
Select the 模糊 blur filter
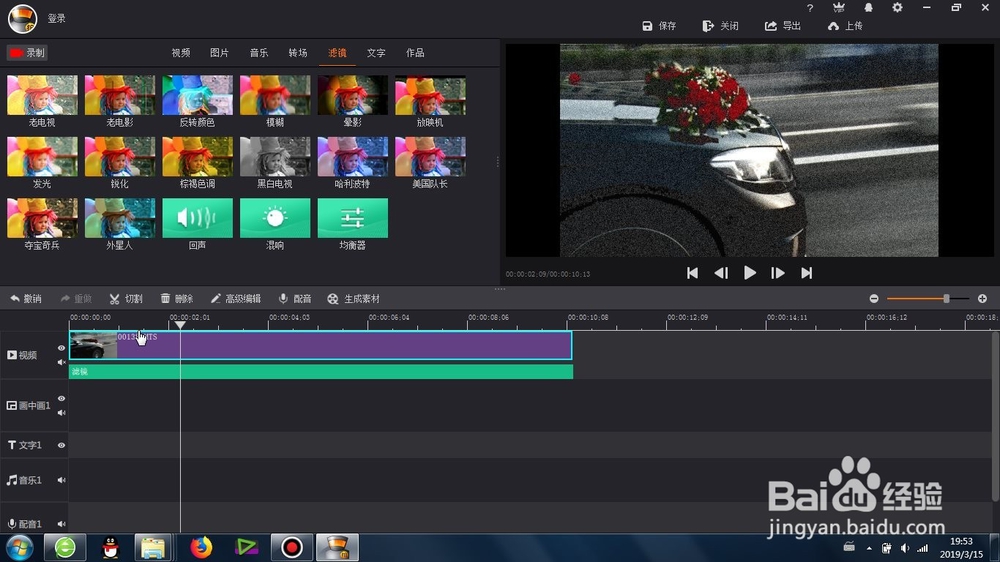point(275,95)
